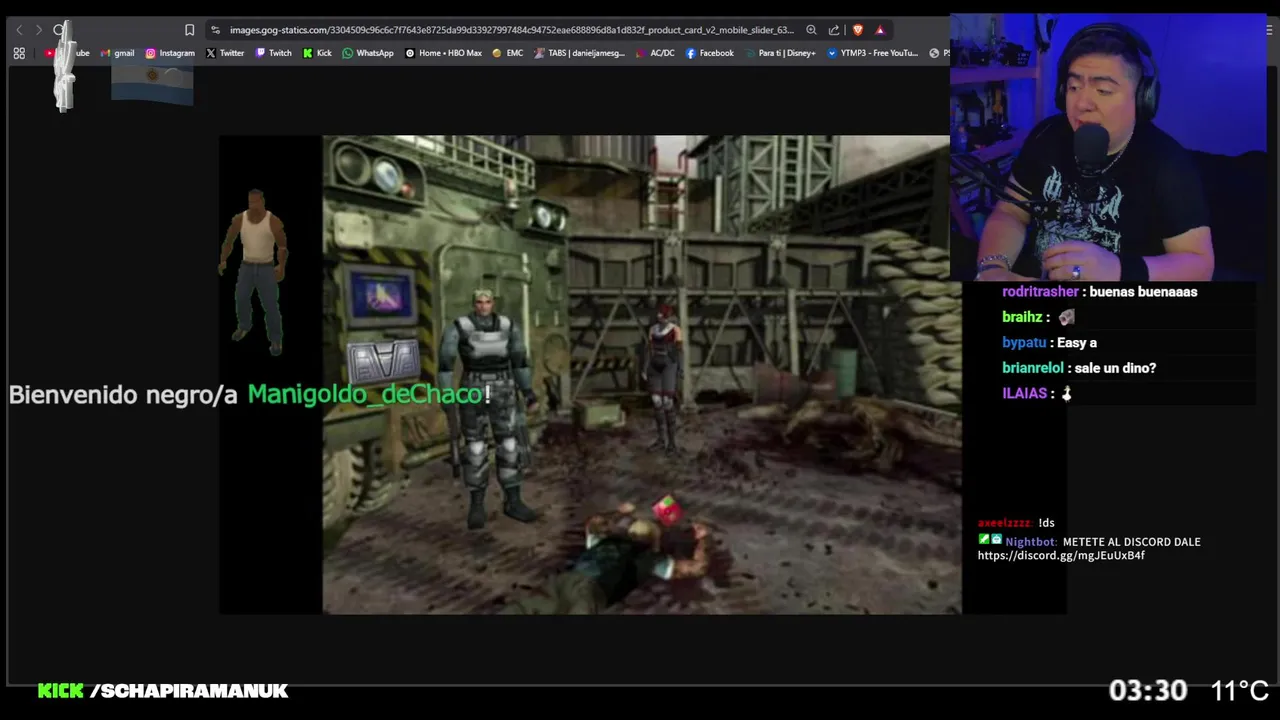Open the Kick bookmark
Viewport: 1280px width, 720px height.
(x=317, y=53)
